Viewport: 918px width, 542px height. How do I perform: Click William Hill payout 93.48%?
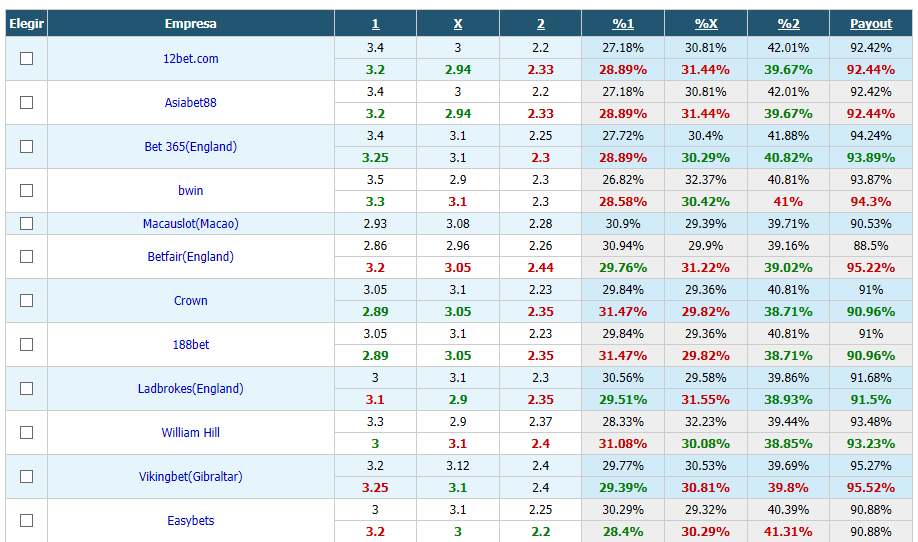tap(871, 421)
